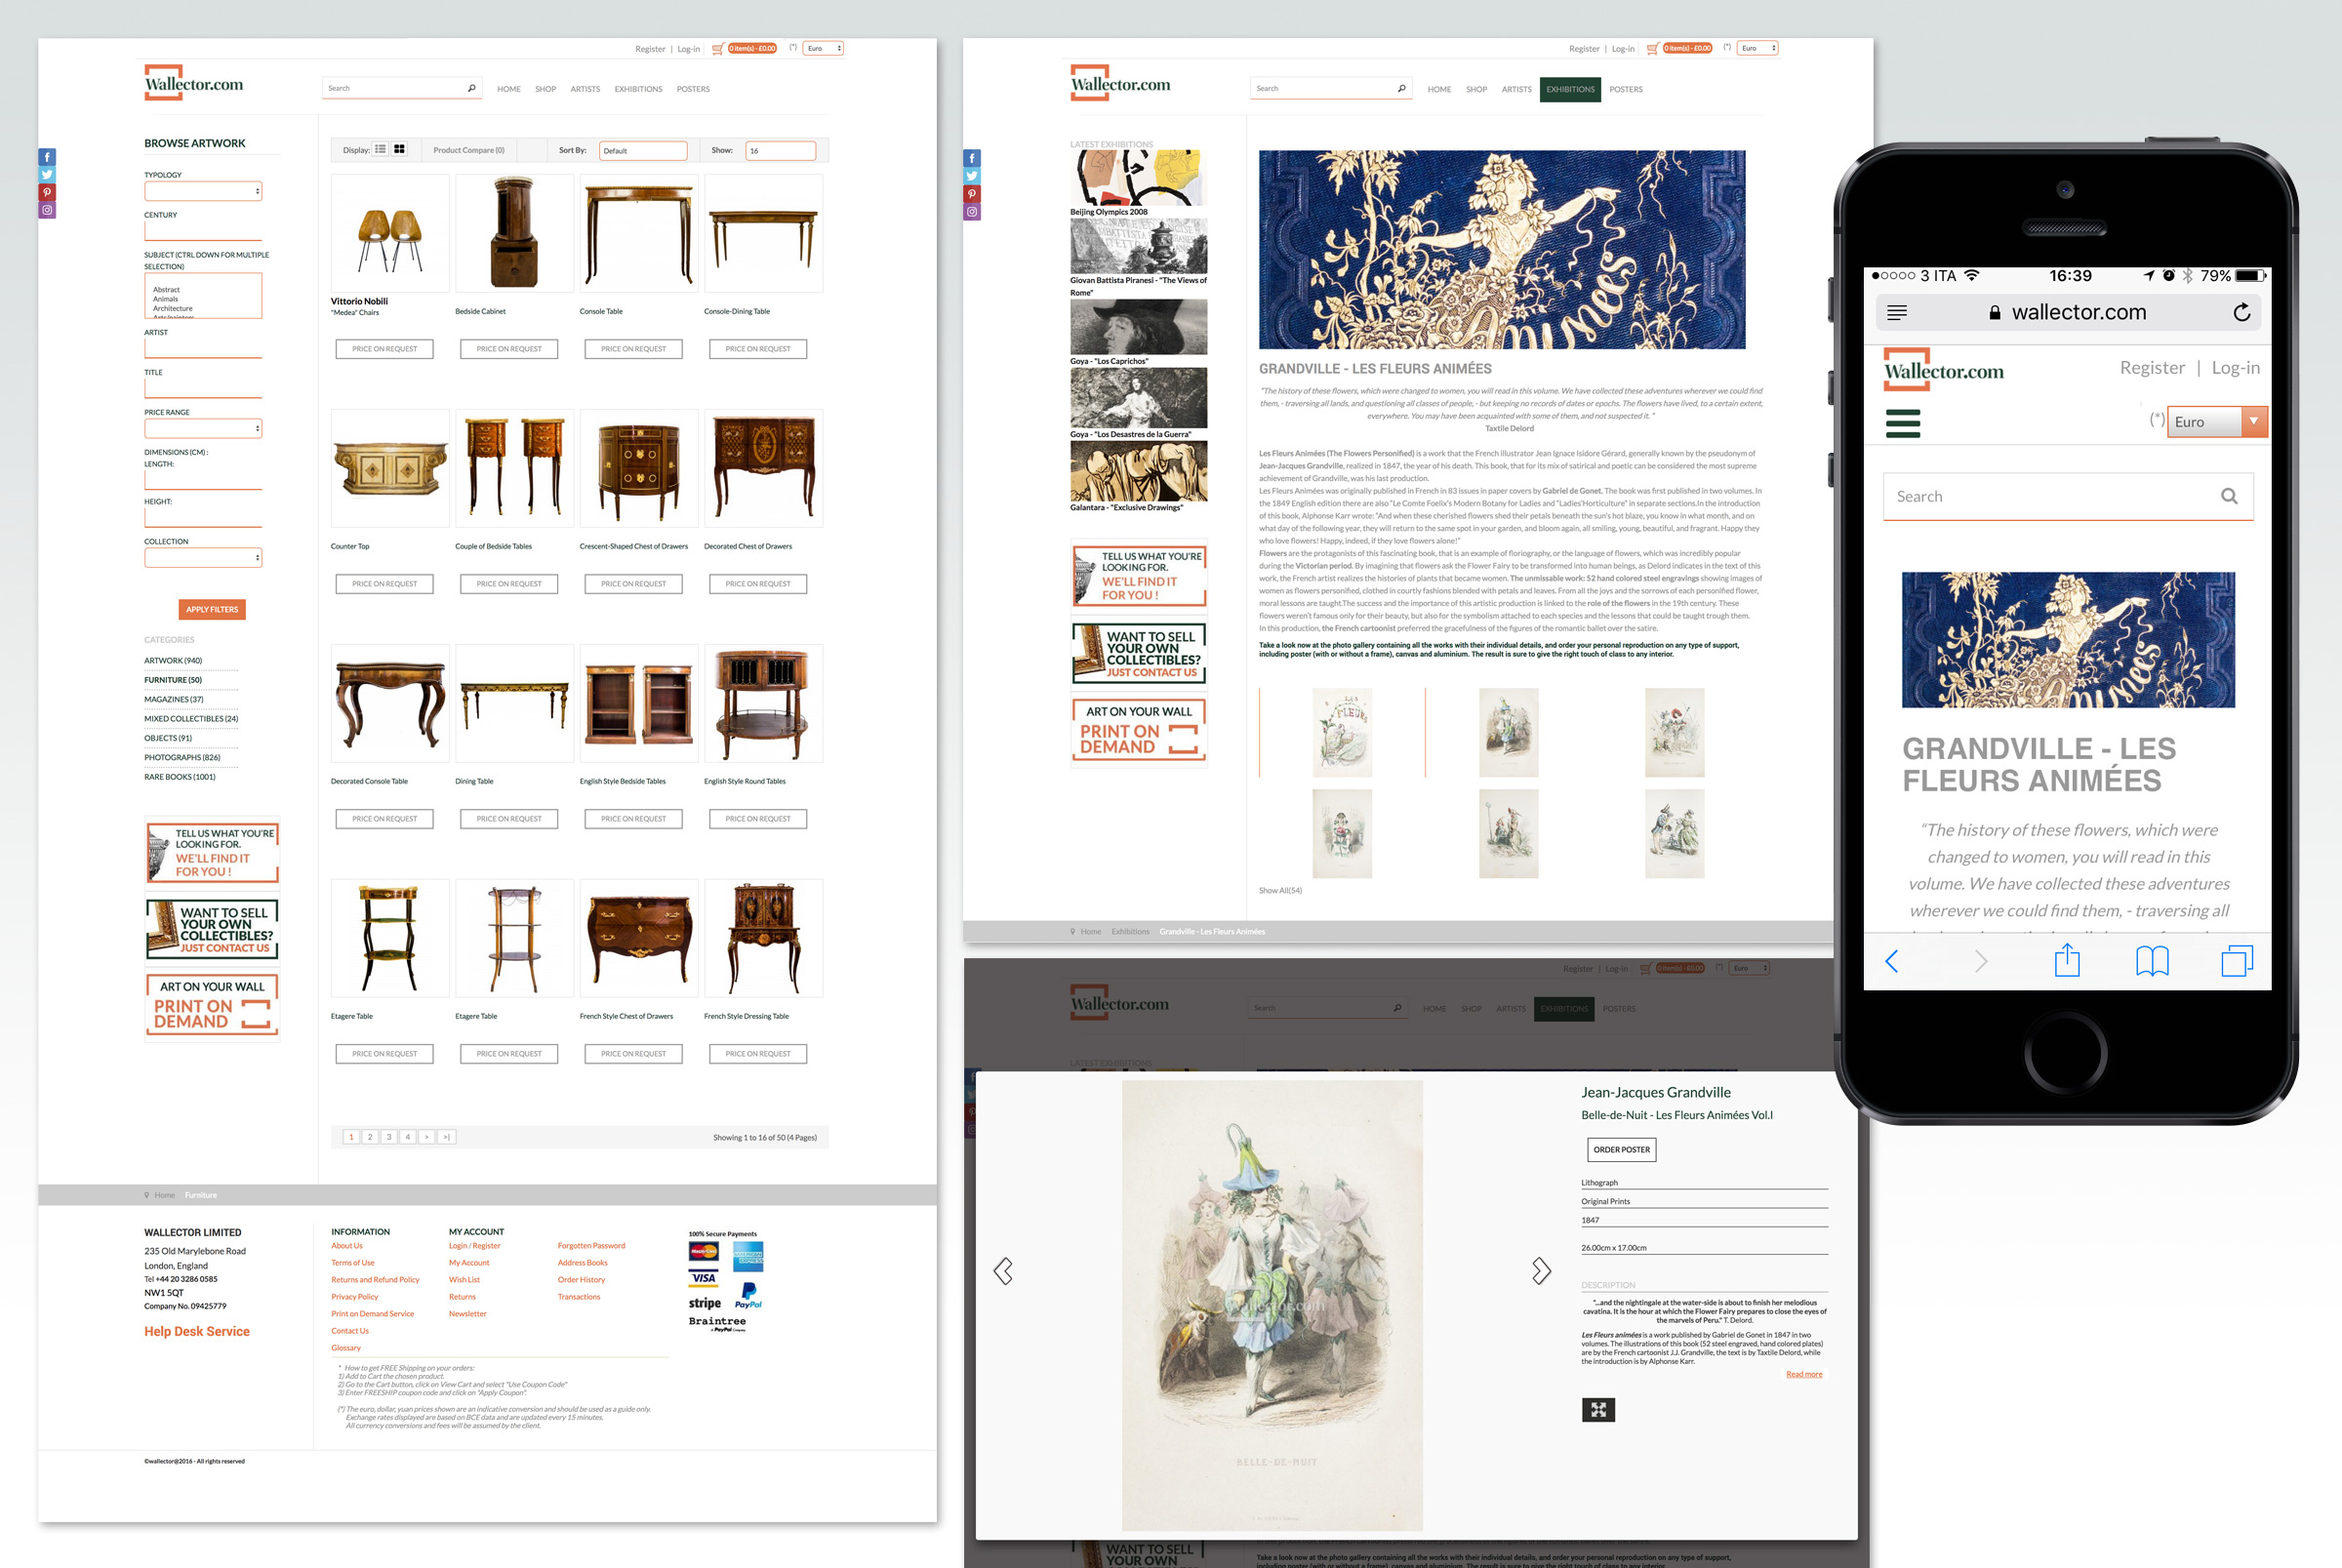Click Order Poster button in lightbox
2342x1568 pixels.
1621,1150
